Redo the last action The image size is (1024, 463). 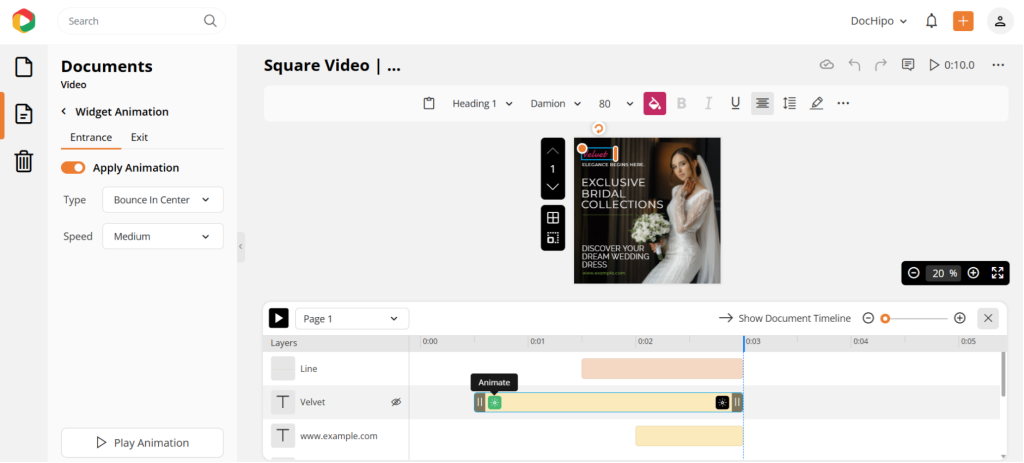(880, 65)
